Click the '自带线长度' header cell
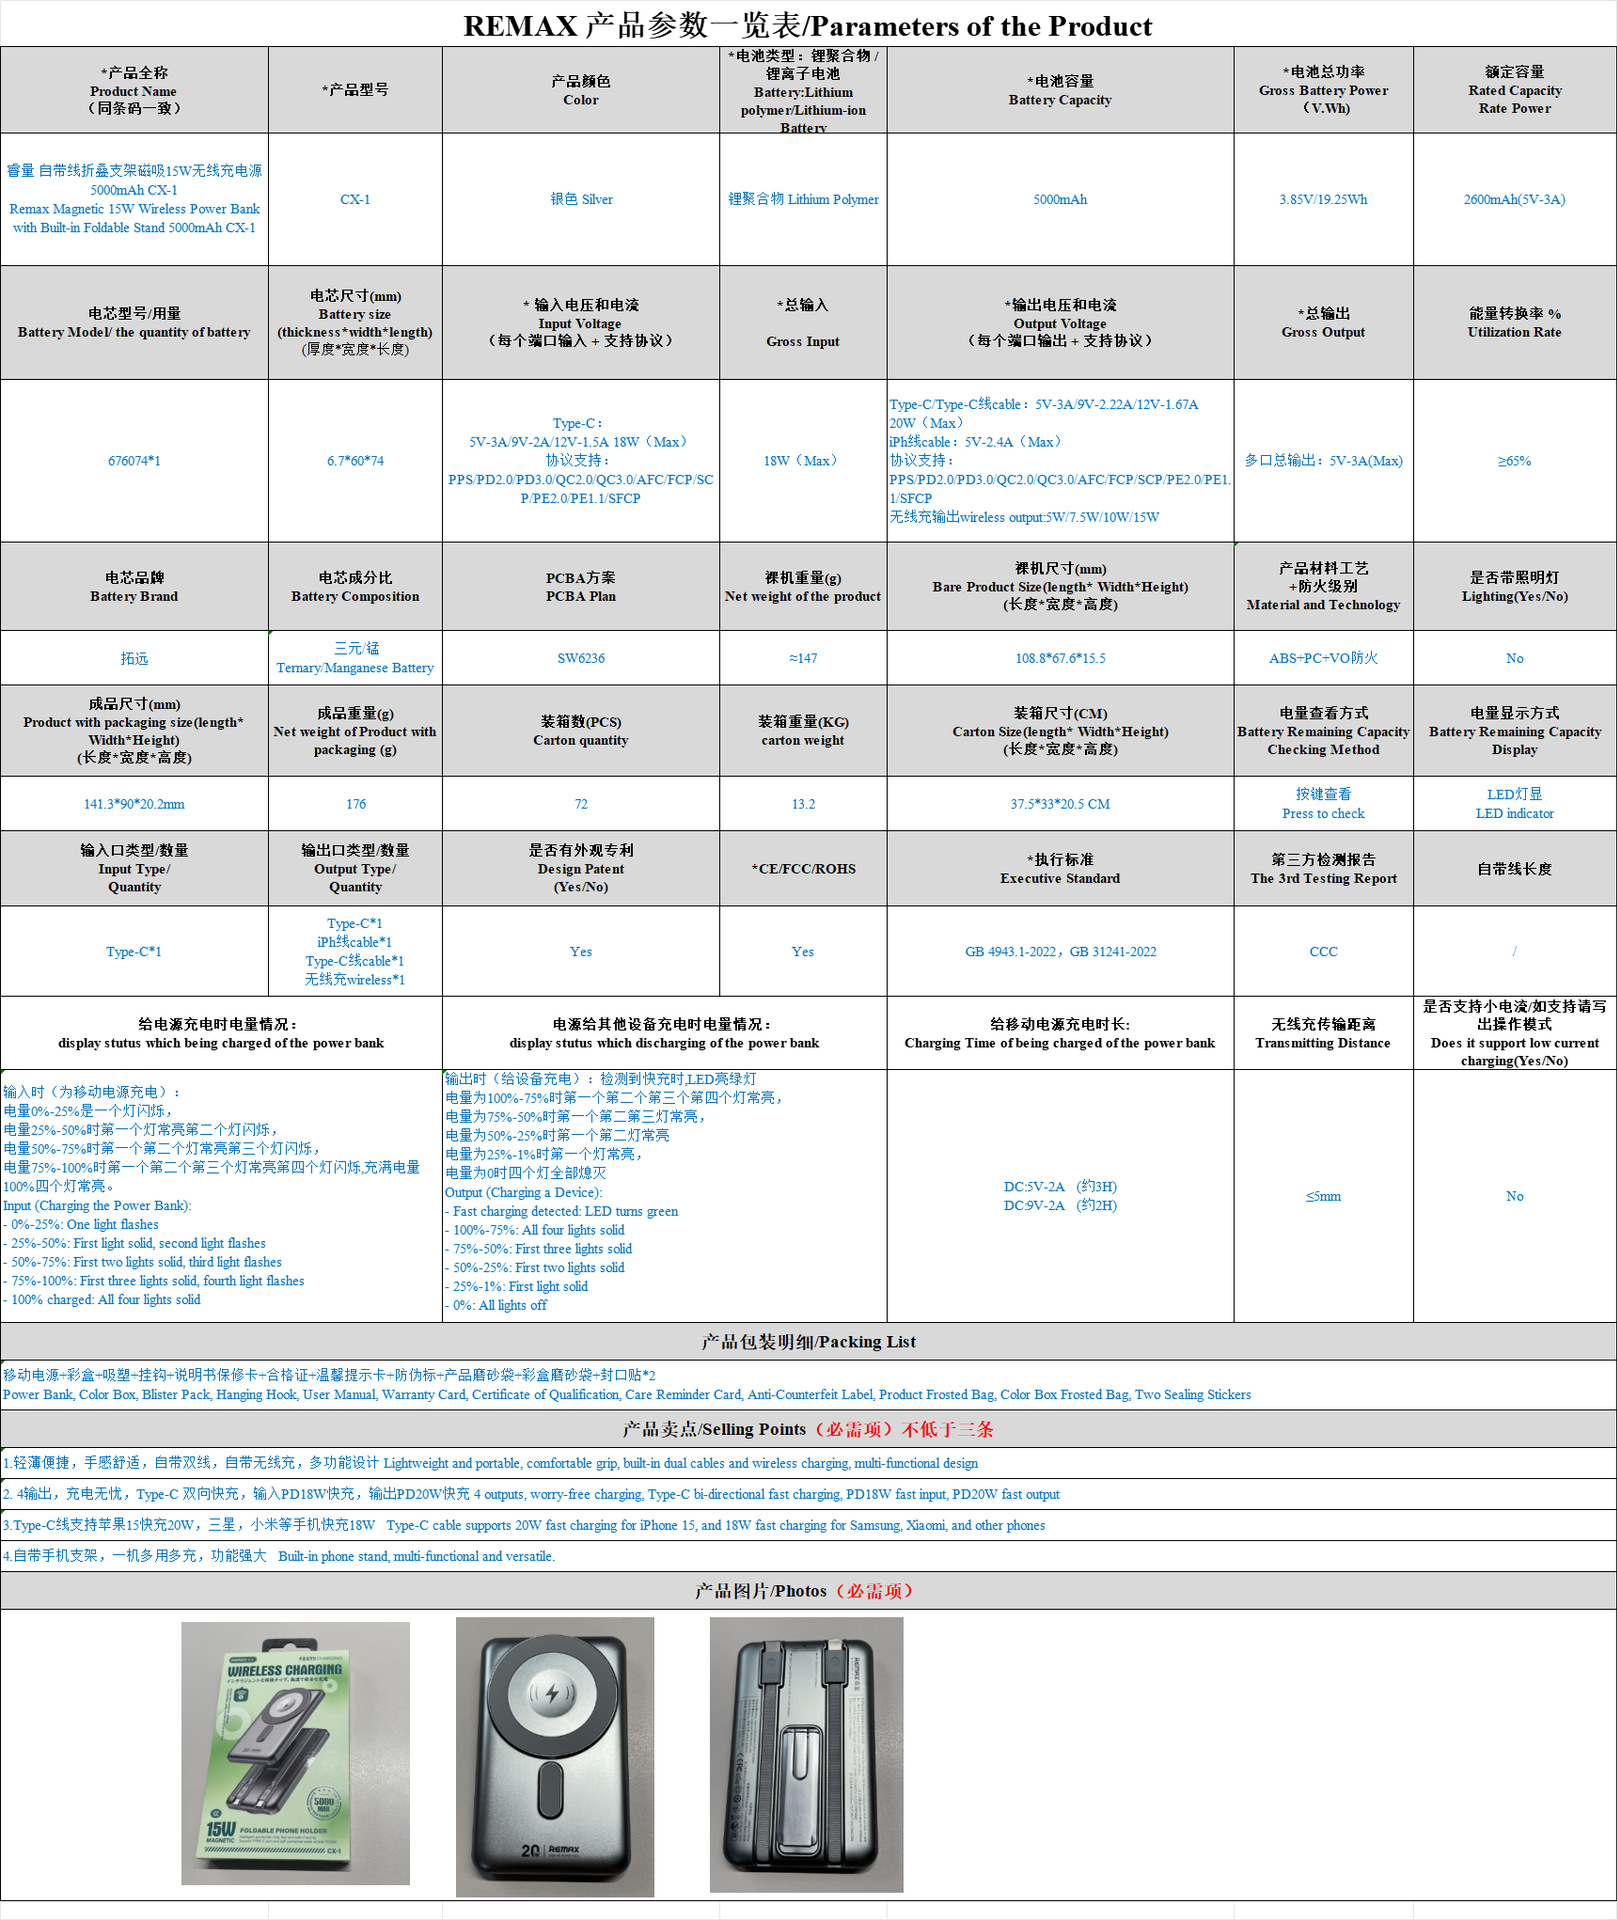This screenshot has height=1920, width=1617. coord(1515,869)
